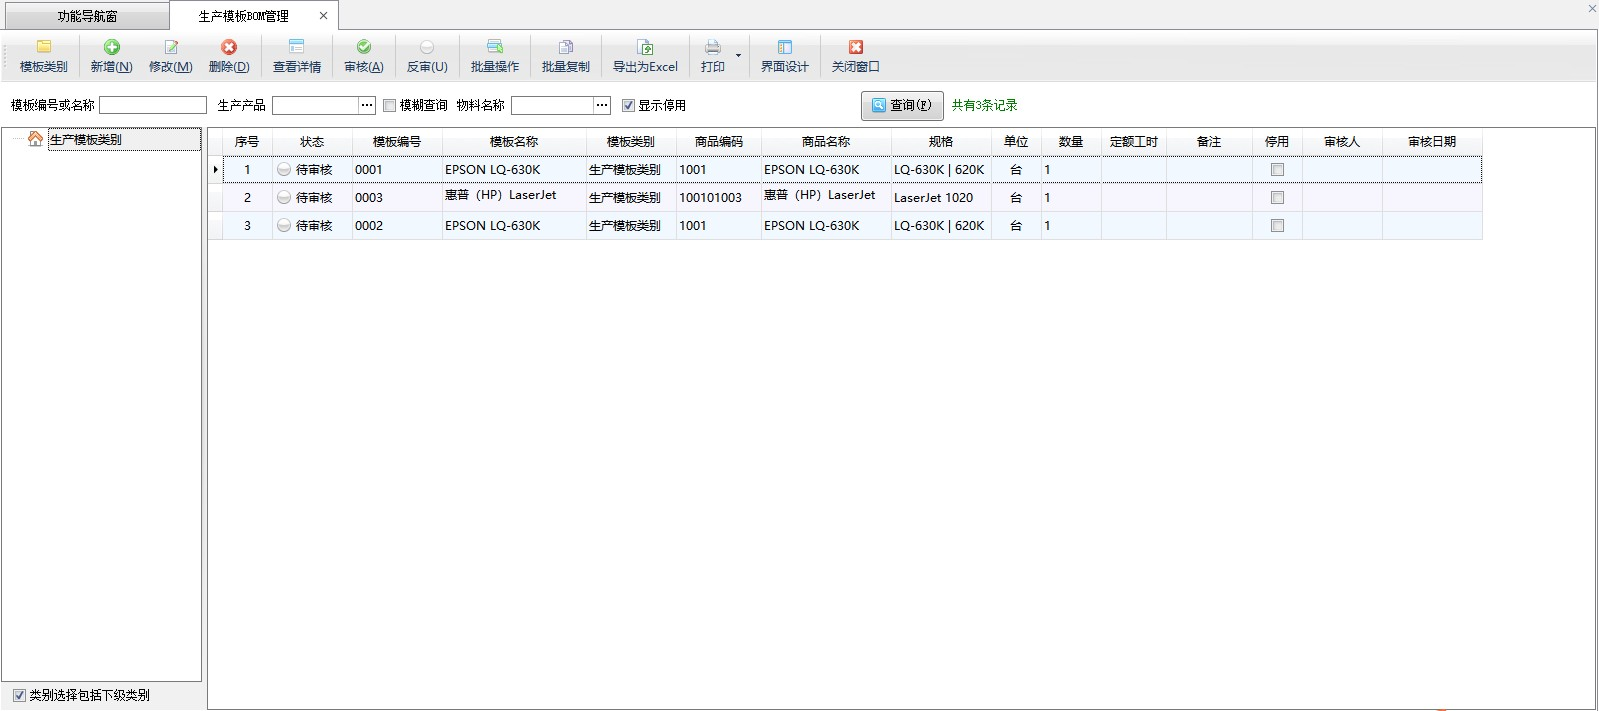The image size is (1599, 711).
Task: Click the 模板编号或名称 input field
Action: click(152, 105)
